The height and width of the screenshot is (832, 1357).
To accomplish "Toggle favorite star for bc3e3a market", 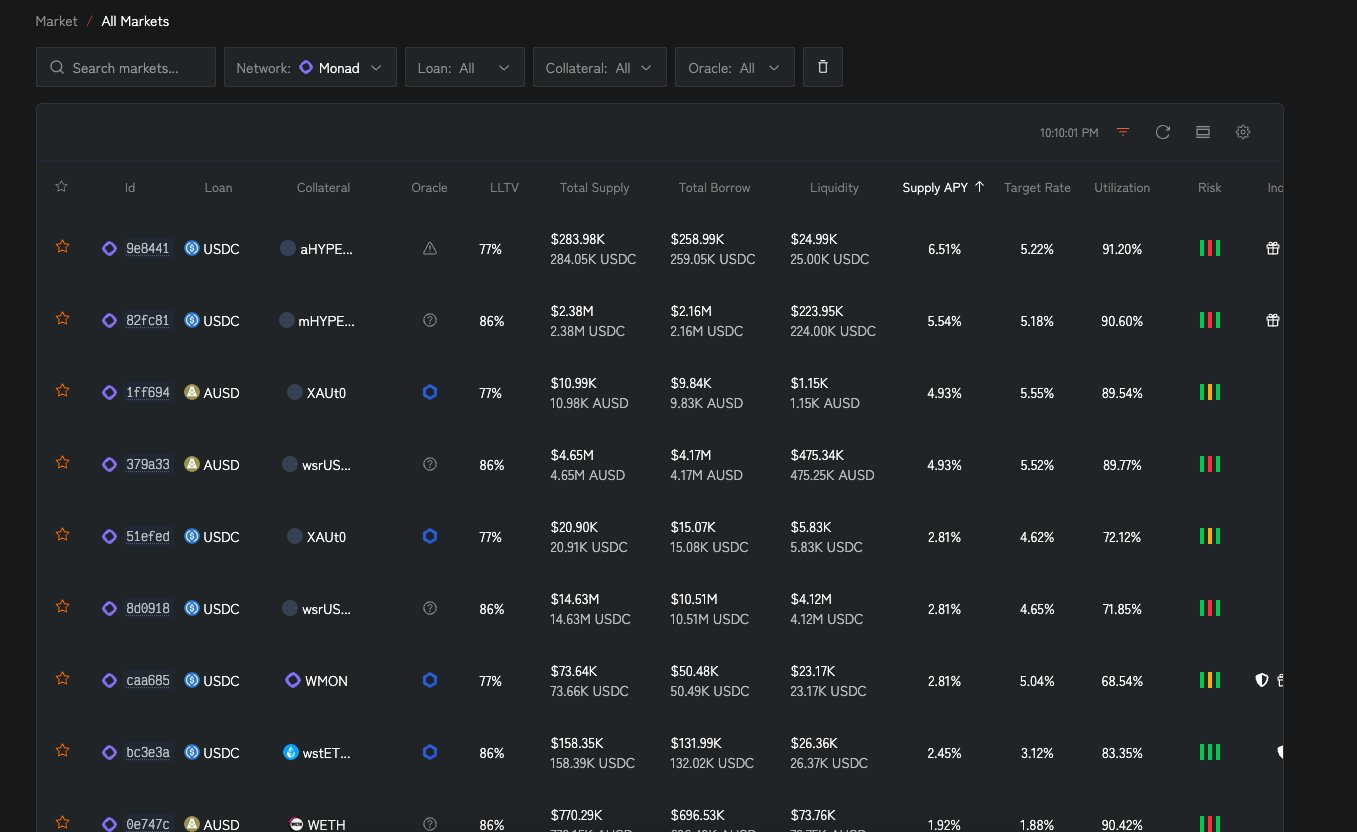I will point(62,751).
